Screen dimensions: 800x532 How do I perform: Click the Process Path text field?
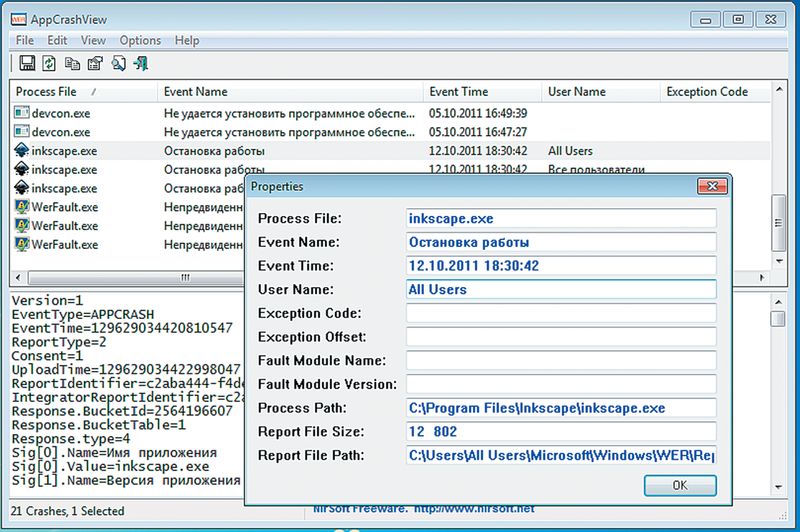click(560, 408)
